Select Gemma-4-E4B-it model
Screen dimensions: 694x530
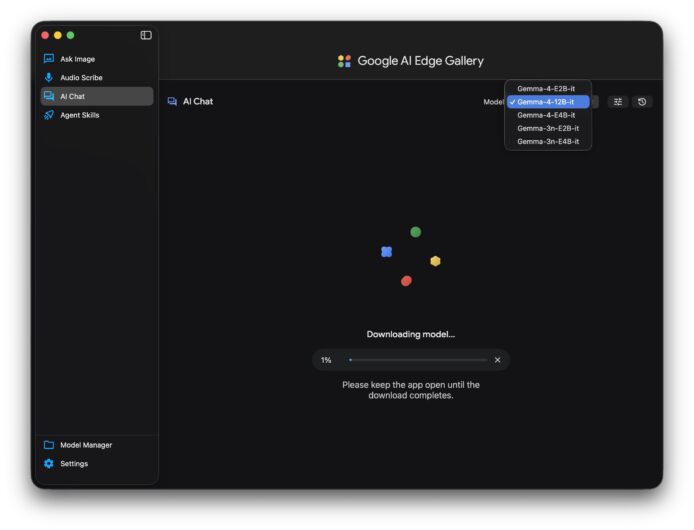pos(548,115)
